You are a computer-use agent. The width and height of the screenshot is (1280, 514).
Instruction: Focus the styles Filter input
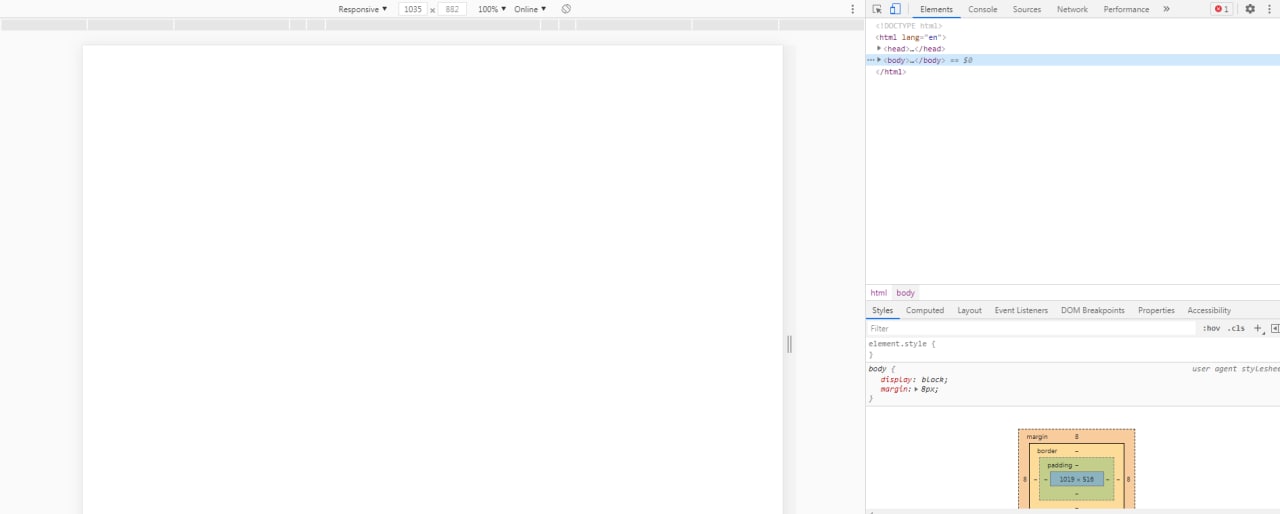(1031, 328)
